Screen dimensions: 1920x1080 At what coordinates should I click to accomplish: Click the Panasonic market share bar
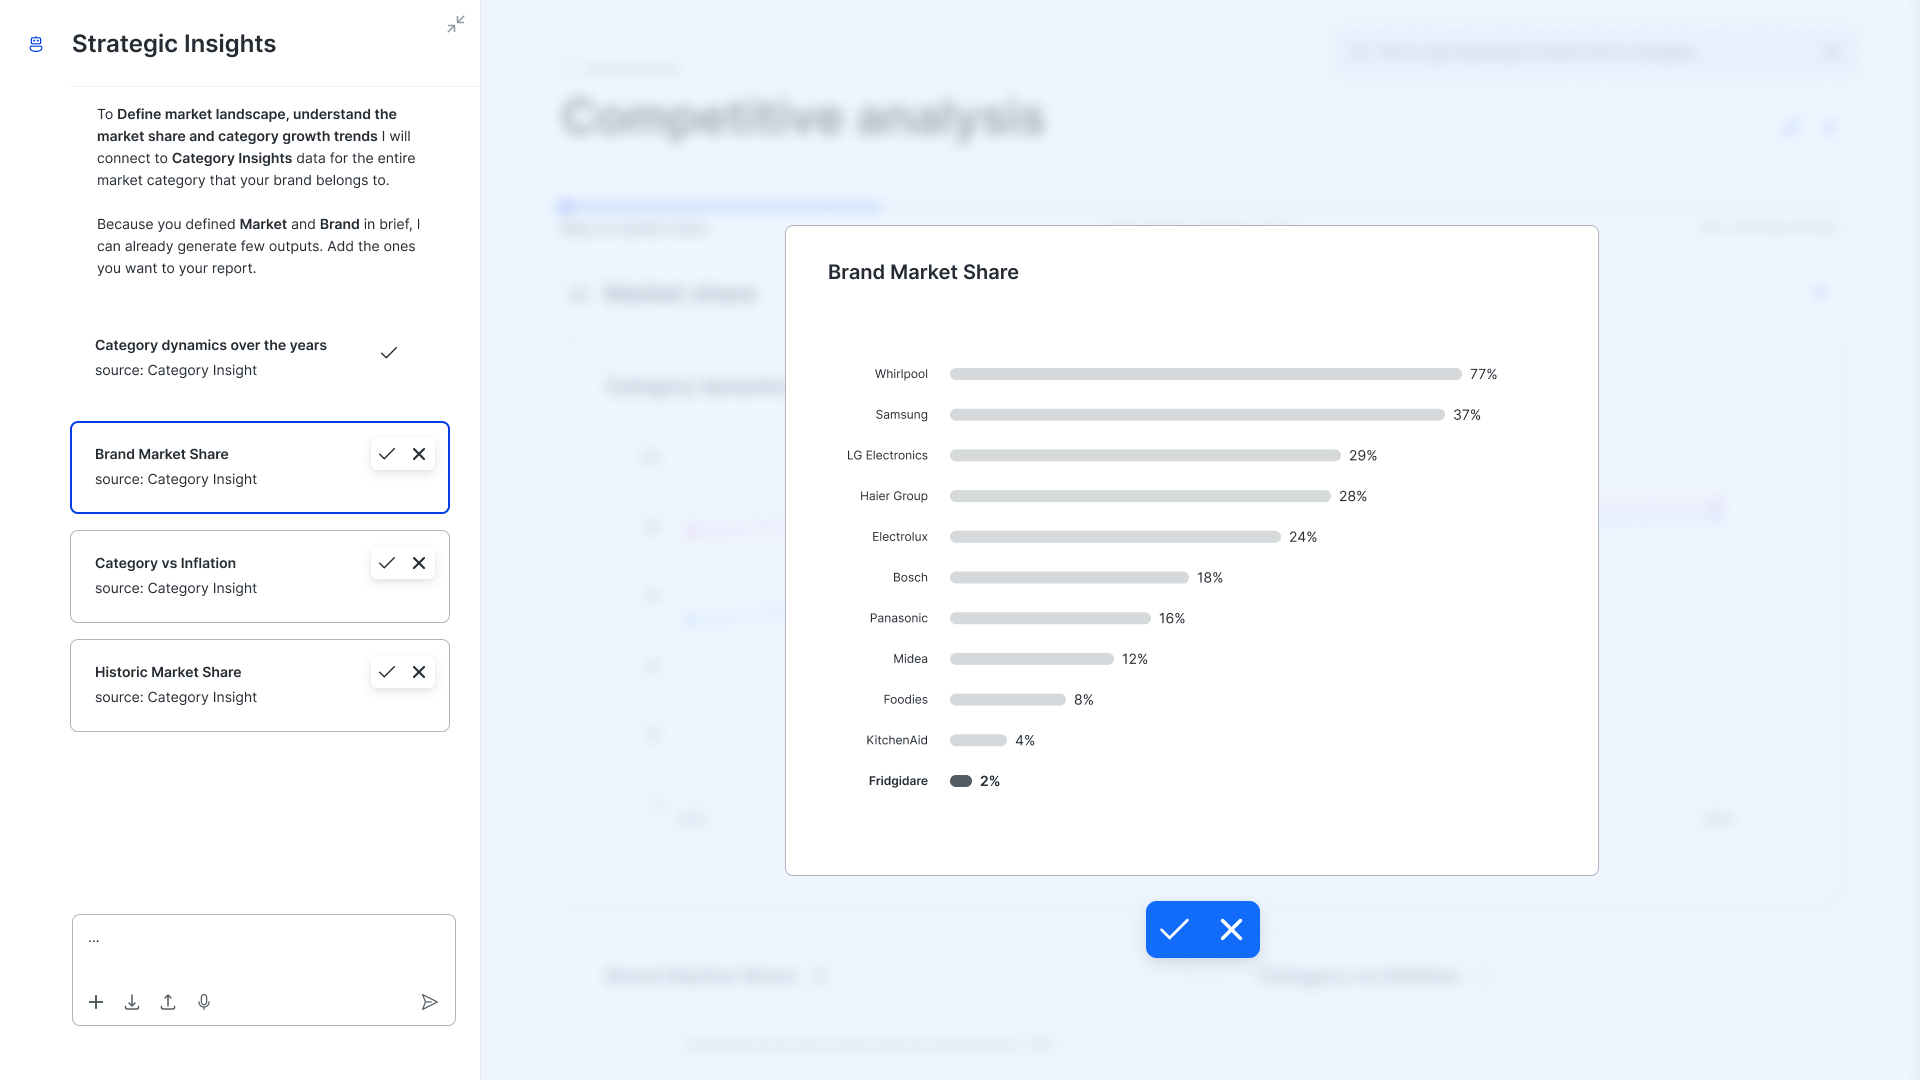pos(1050,619)
